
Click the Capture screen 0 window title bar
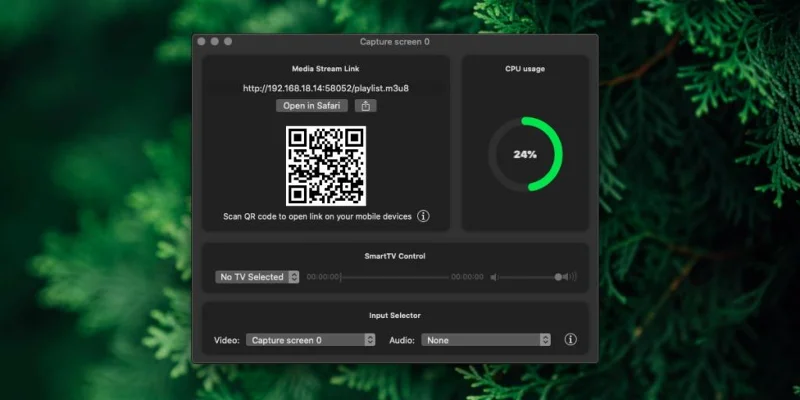point(394,41)
